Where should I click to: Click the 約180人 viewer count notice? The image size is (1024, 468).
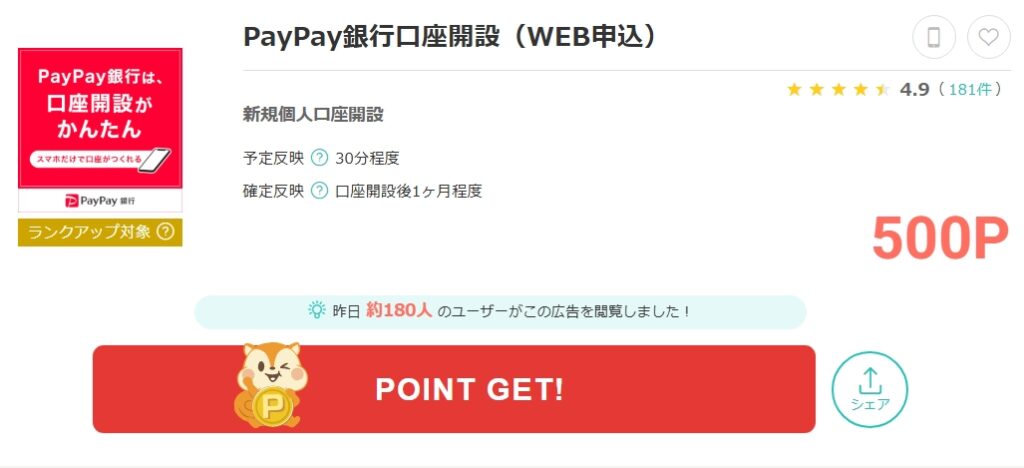(500, 311)
